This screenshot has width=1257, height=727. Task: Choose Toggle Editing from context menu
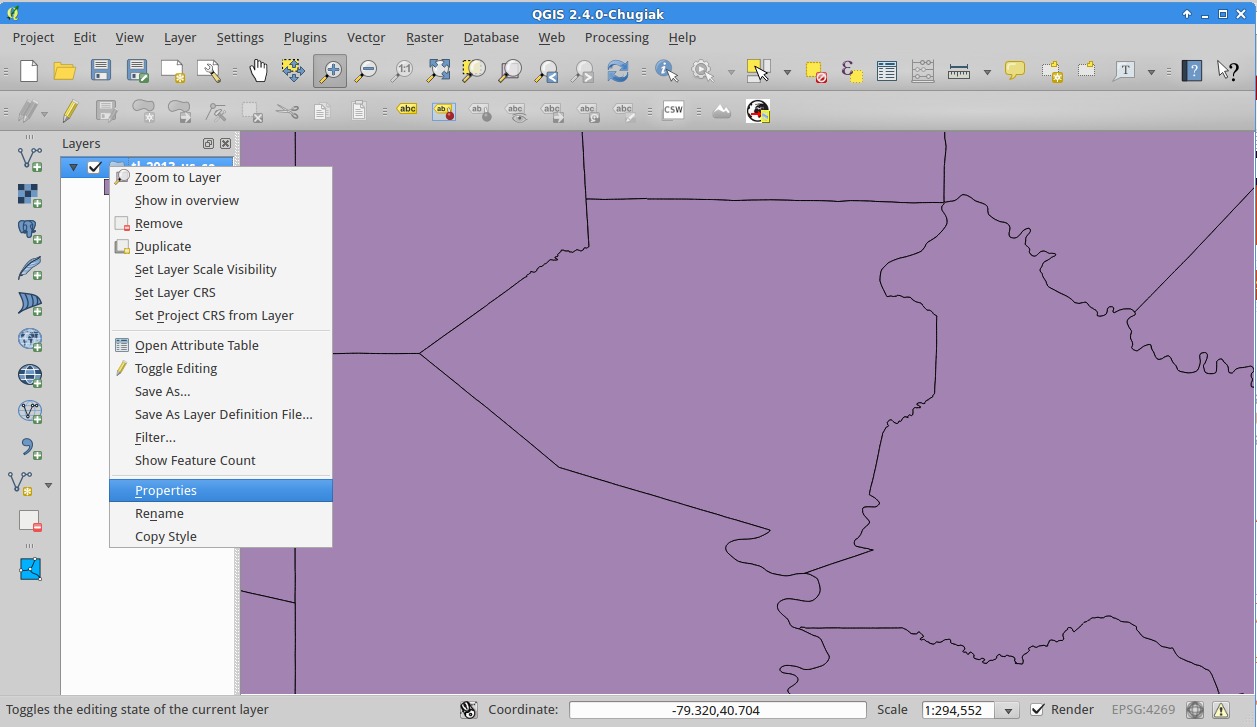click(176, 368)
